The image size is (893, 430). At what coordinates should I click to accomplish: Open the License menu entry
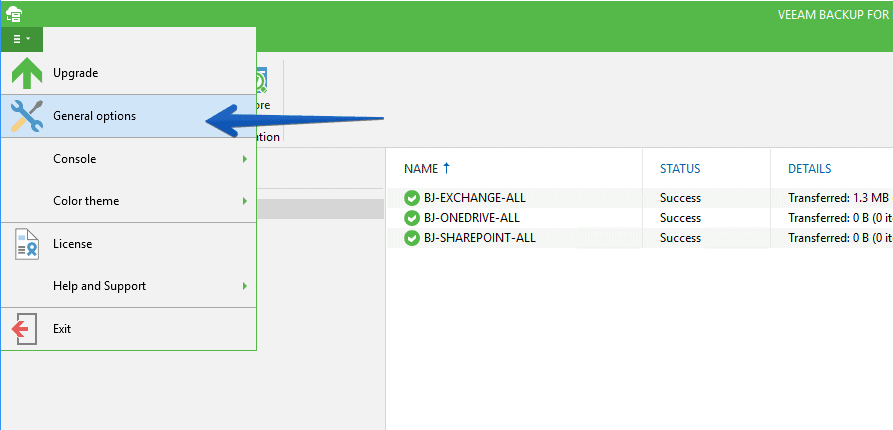(128, 244)
